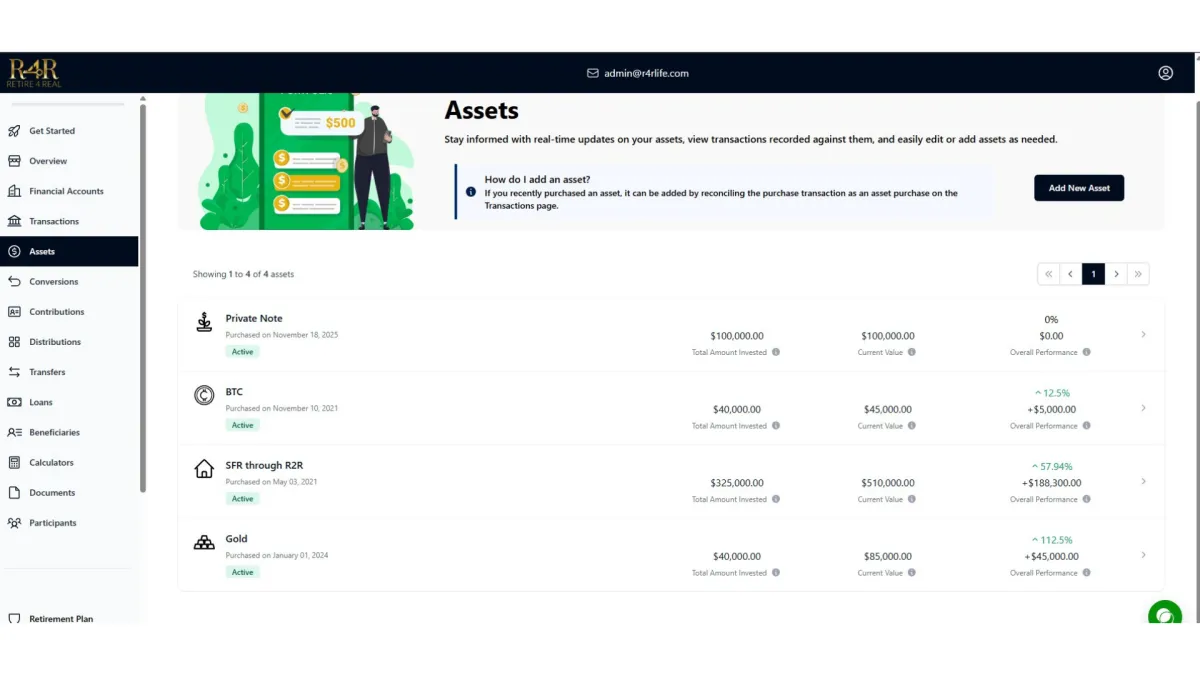Click the Loans cash icon
The width and height of the screenshot is (1200, 675).
click(x=14, y=402)
